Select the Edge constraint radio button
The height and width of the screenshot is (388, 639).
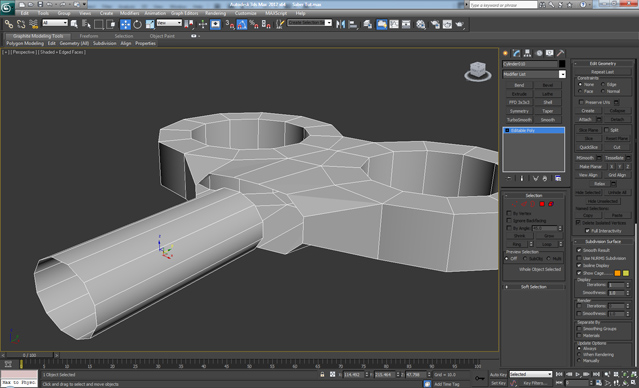pyautogui.click(x=603, y=84)
